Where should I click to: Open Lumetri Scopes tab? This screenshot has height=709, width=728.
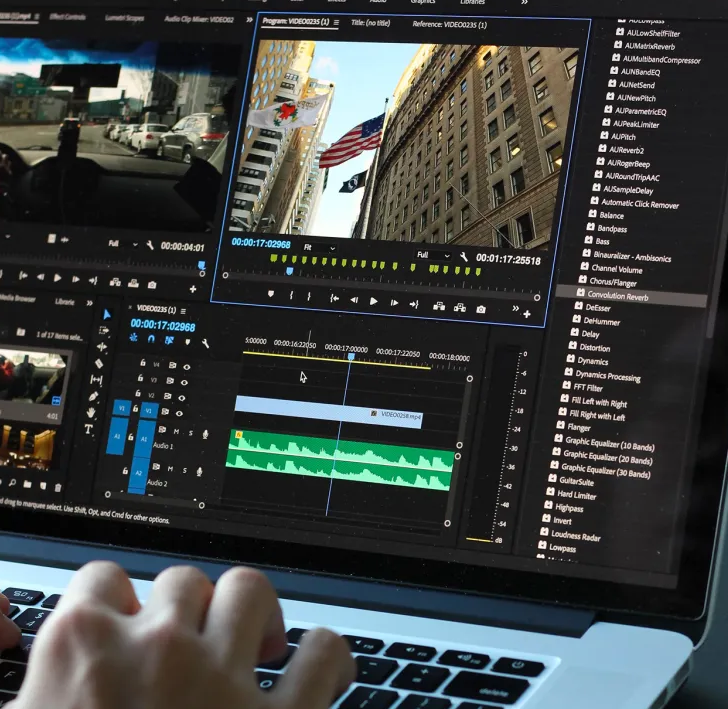124,18
